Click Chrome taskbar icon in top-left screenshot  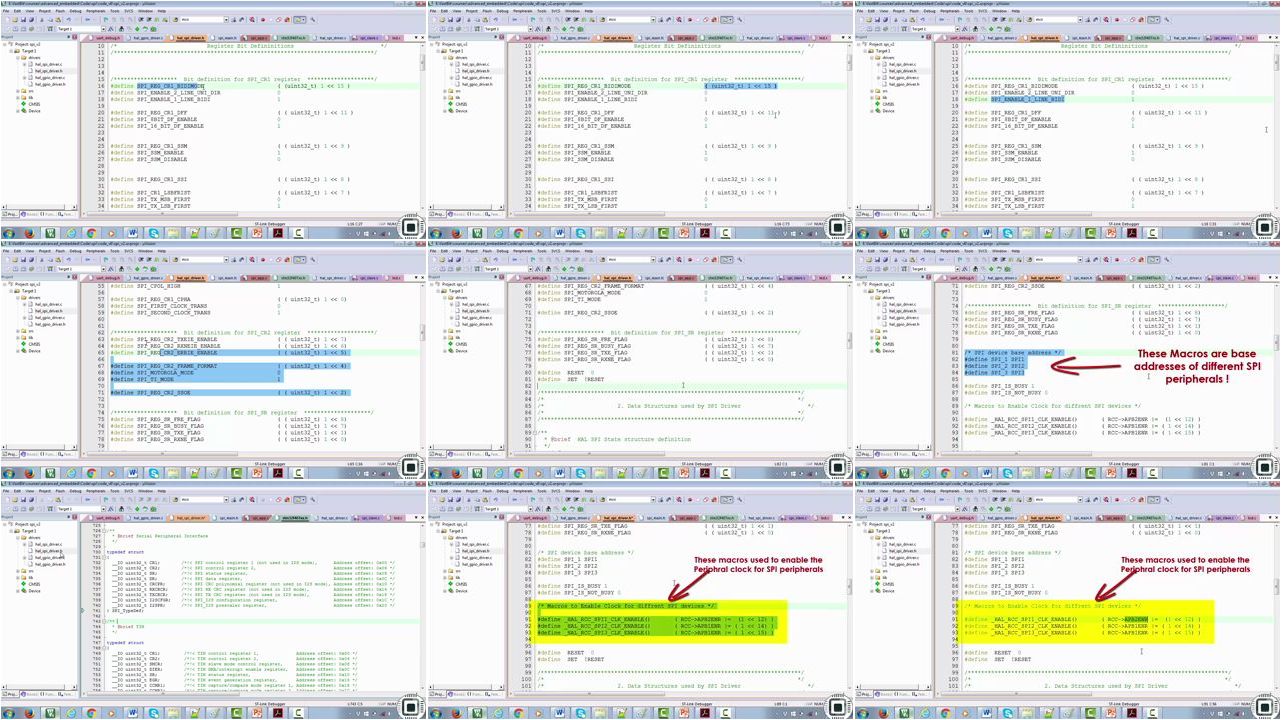click(91, 233)
